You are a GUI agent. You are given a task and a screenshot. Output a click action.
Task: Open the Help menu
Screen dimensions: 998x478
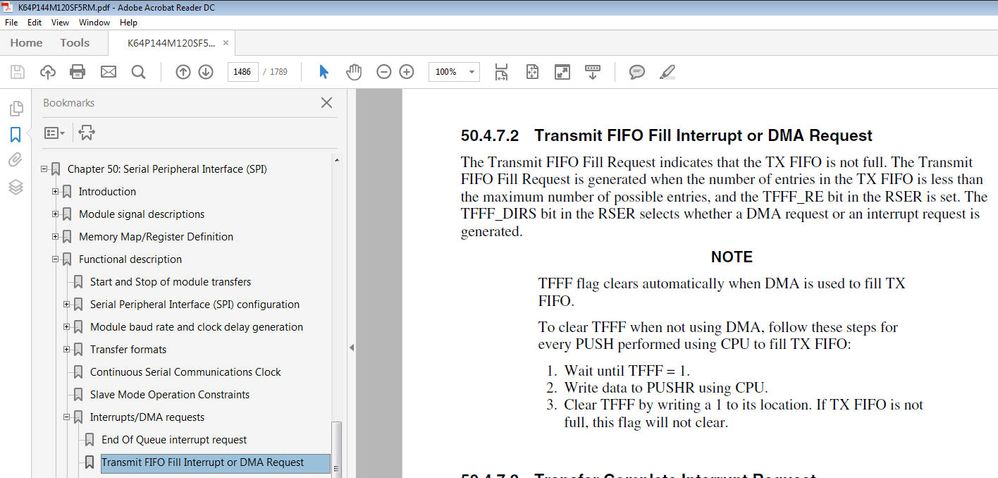click(x=128, y=22)
